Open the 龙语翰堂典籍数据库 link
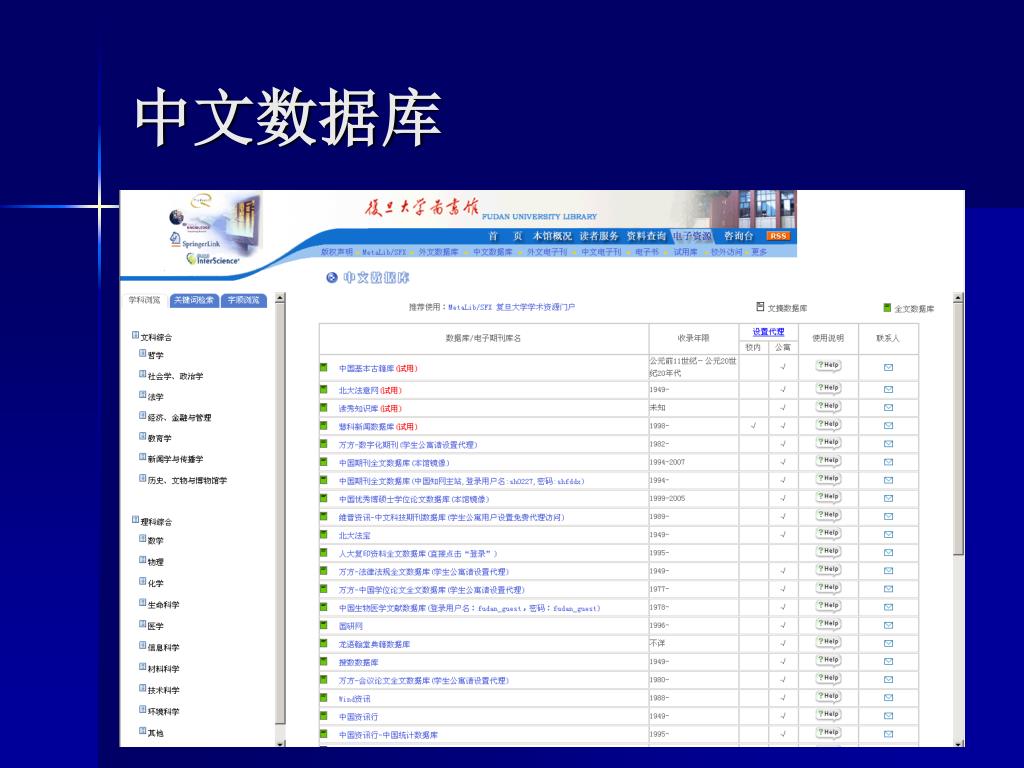Image resolution: width=1024 pixels, height=768 pixels. tap(374, 644)
